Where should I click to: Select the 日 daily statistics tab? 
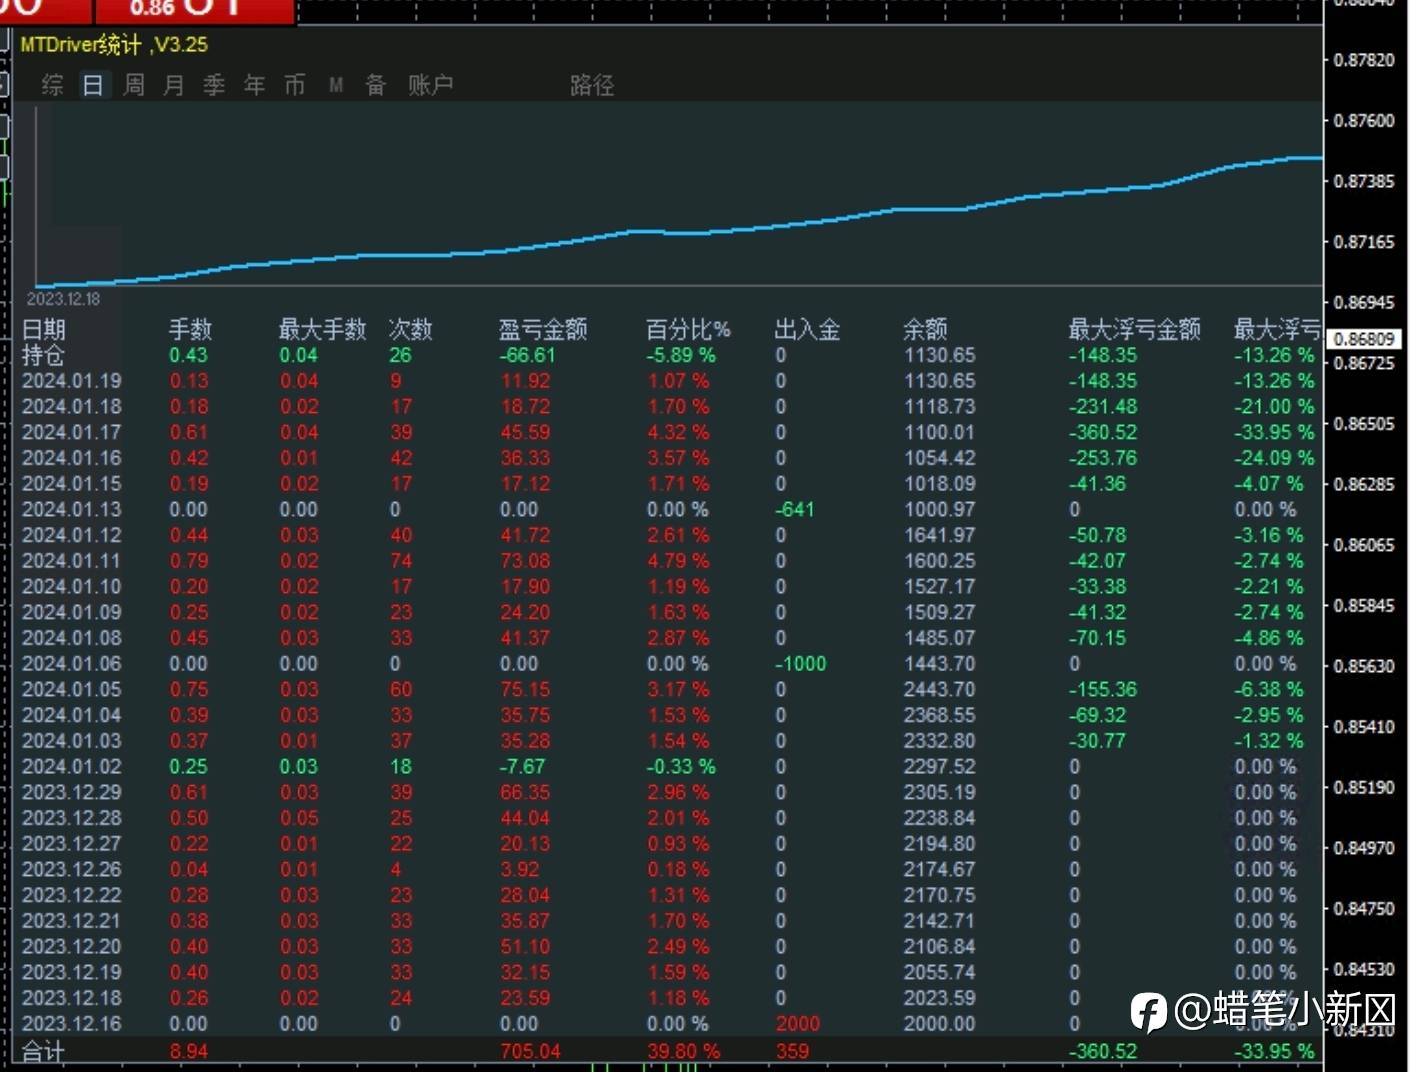pyautogui.click(x=93, y=85)
